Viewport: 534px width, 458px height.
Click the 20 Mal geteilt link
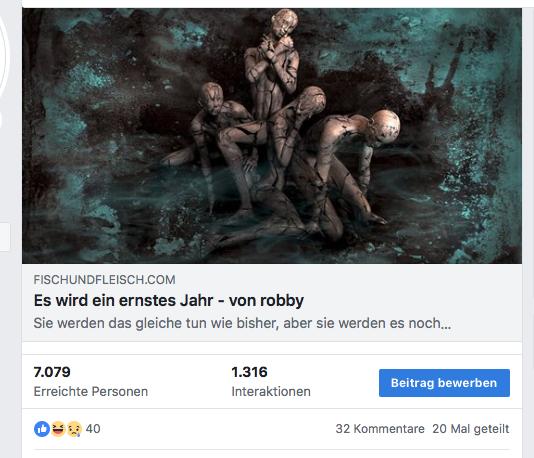(x=471, y=429)
